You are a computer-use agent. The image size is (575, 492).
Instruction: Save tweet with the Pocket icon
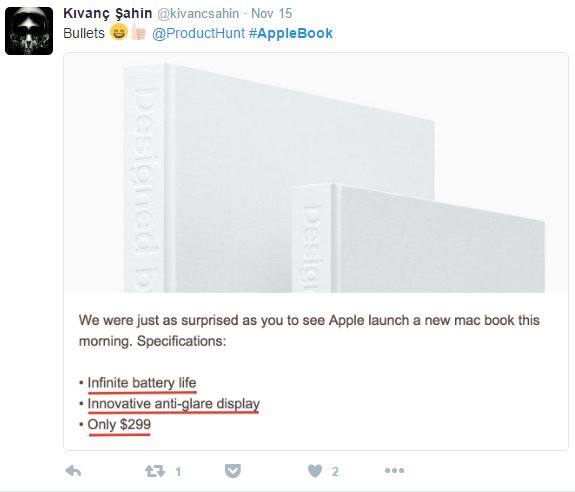tap(232, 471)
